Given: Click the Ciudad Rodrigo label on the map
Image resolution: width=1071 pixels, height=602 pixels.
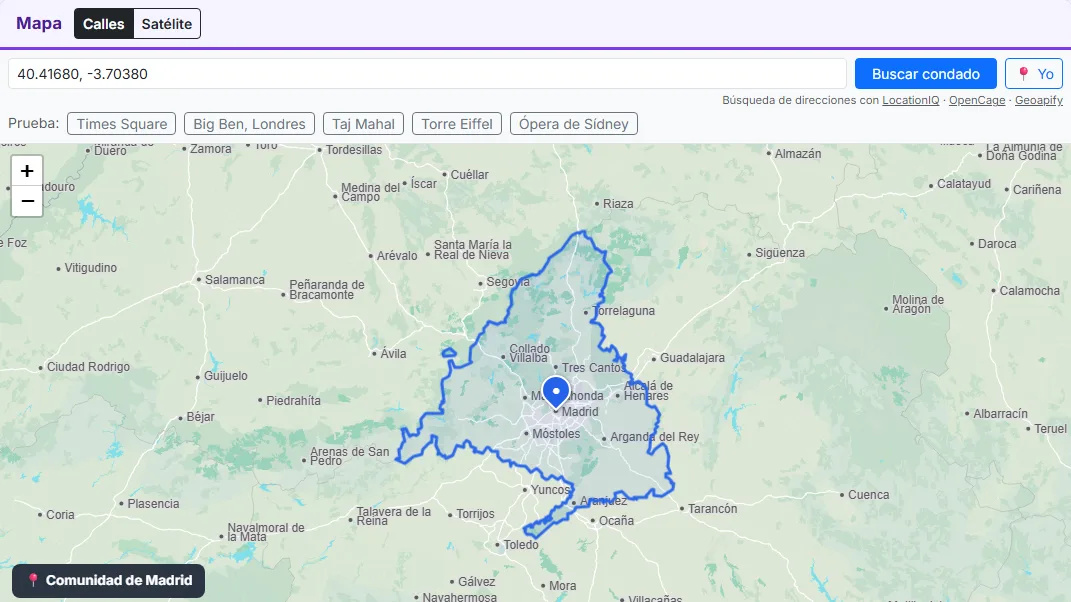Looking at the screenshot, I should point(88,367).
